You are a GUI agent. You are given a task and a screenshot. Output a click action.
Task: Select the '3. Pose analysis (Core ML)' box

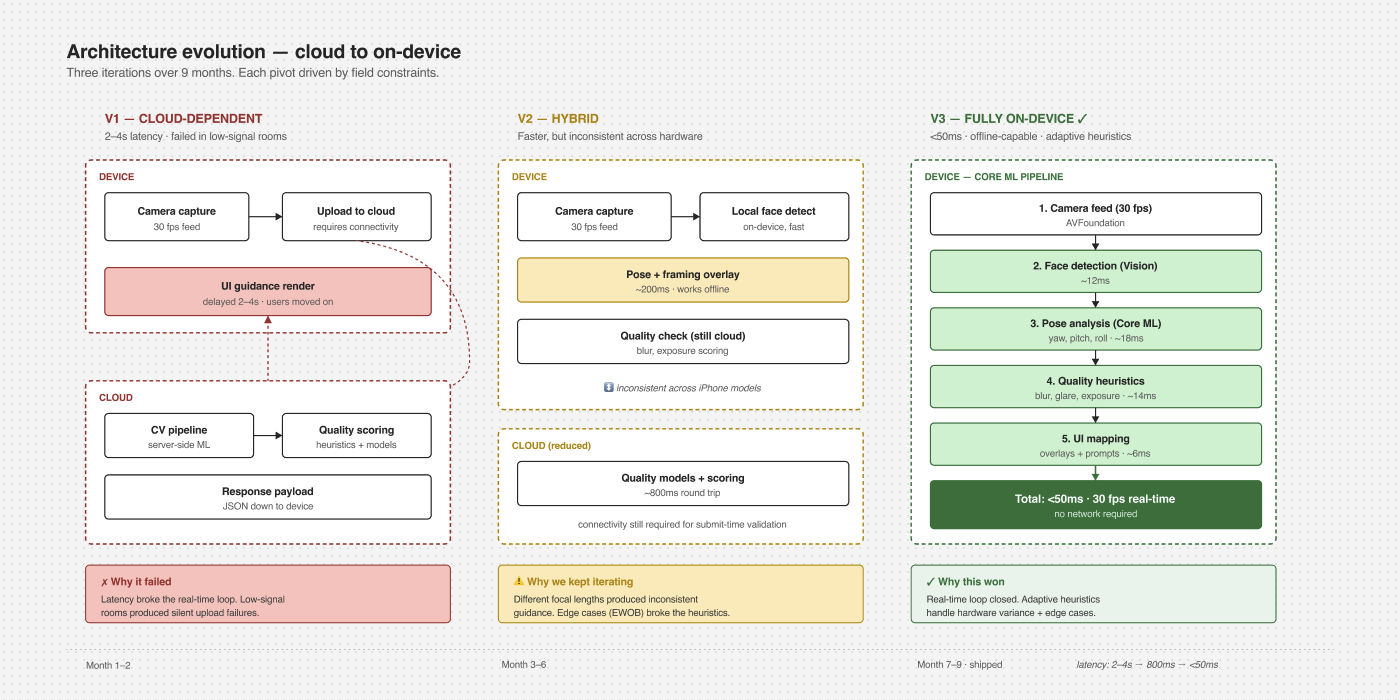pyautogui.click(x=1095, y=329)
